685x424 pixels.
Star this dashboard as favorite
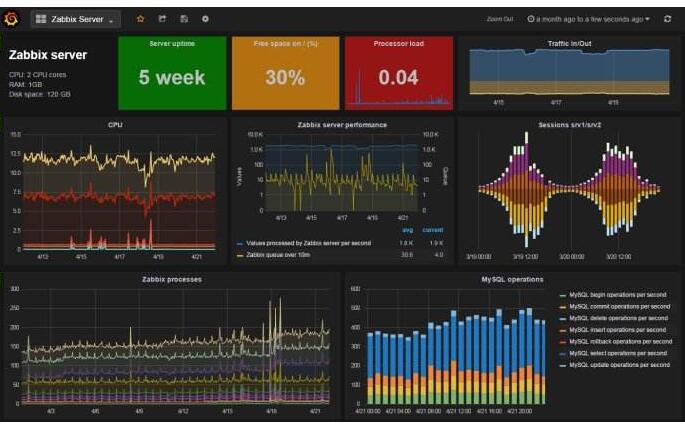pyautogui.click(x=140, y=19)
